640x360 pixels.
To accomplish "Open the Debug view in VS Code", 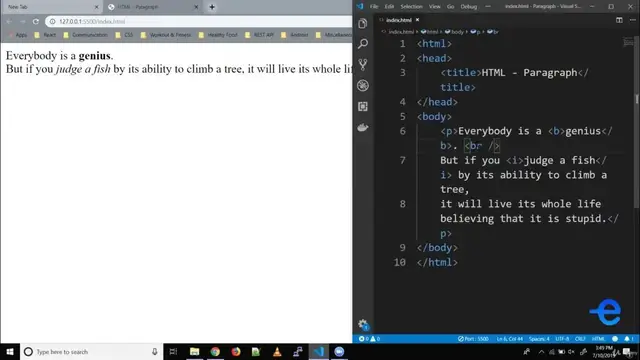I will (x=362, y=85).
